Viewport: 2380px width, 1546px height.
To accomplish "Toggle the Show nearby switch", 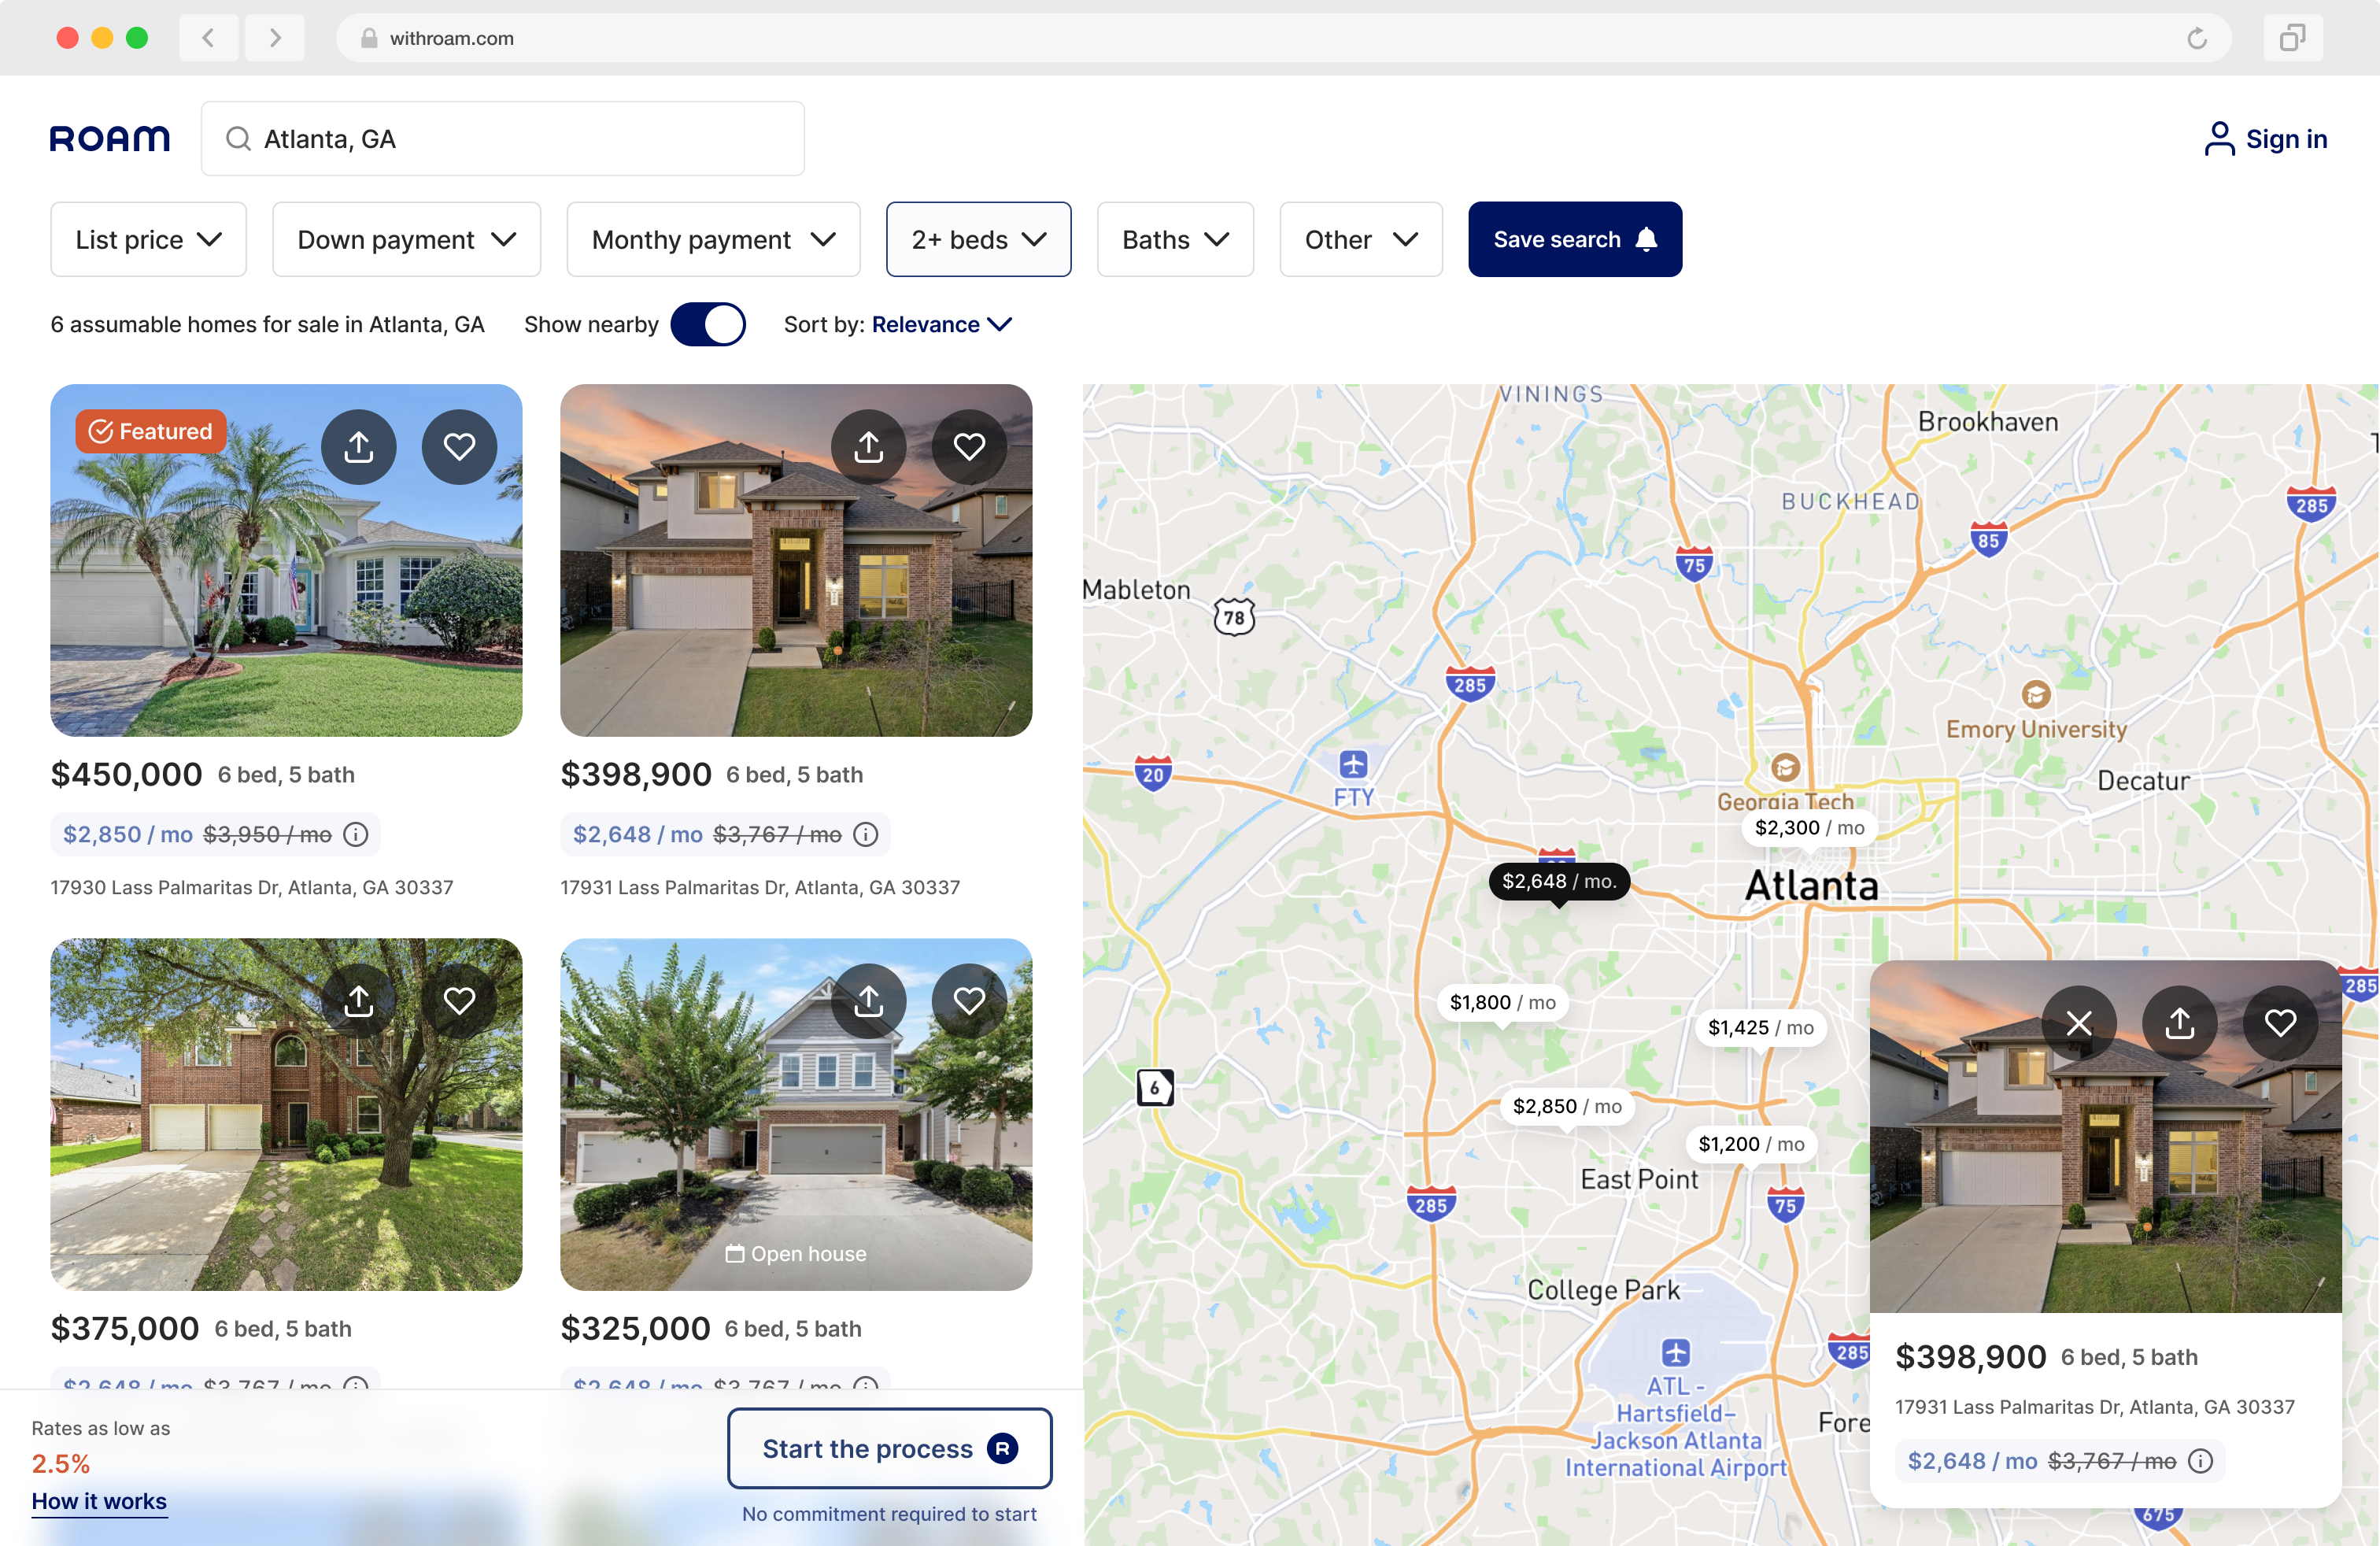I will tap(708, 324).
